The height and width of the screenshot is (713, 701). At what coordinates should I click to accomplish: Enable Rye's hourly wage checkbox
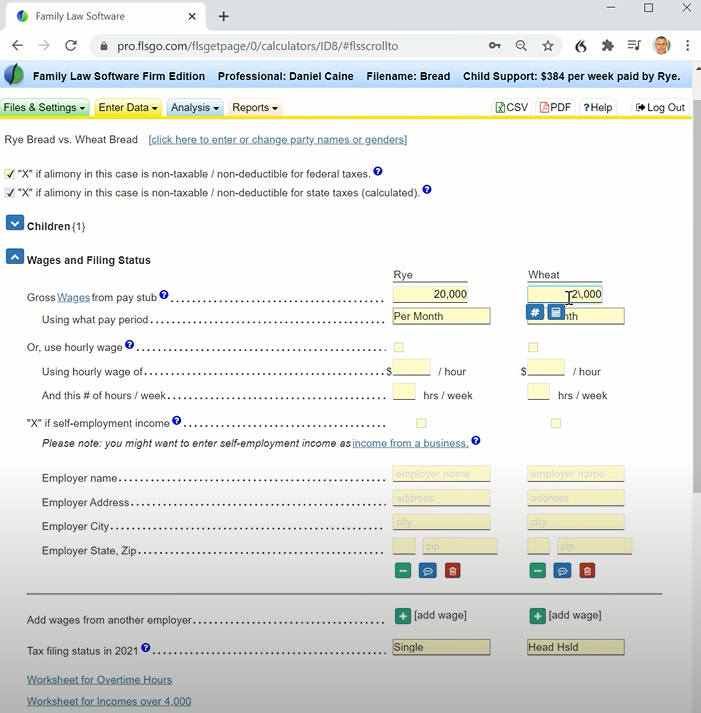coord(399,347)
